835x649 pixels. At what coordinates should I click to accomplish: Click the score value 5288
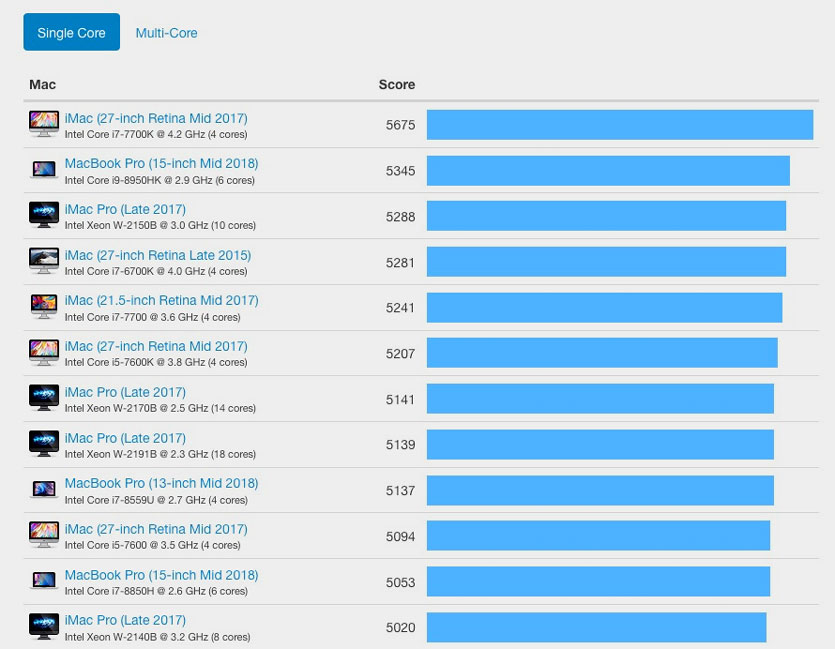[400, 217]
